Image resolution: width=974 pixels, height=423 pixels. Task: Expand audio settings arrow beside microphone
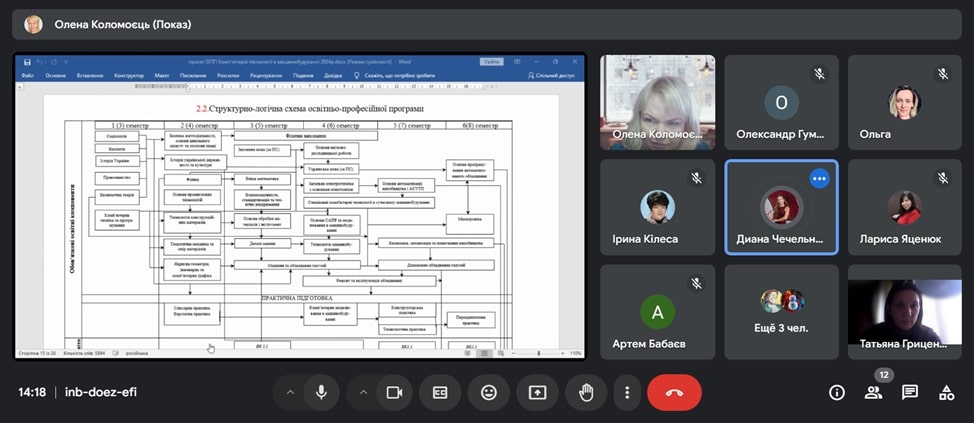[289, 393]
